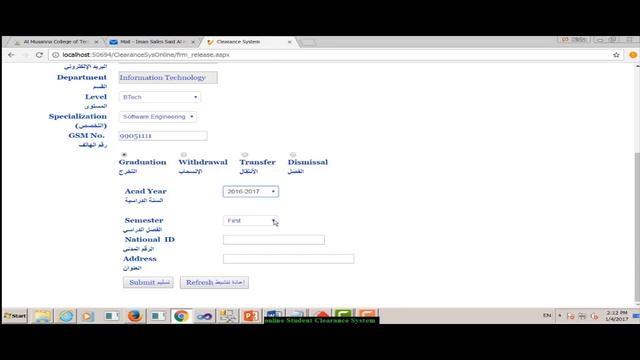Image resolution: width=640 pixels, height=360 pixels.
Task: Open File Explorer from the taskbar
Action: 42,316
